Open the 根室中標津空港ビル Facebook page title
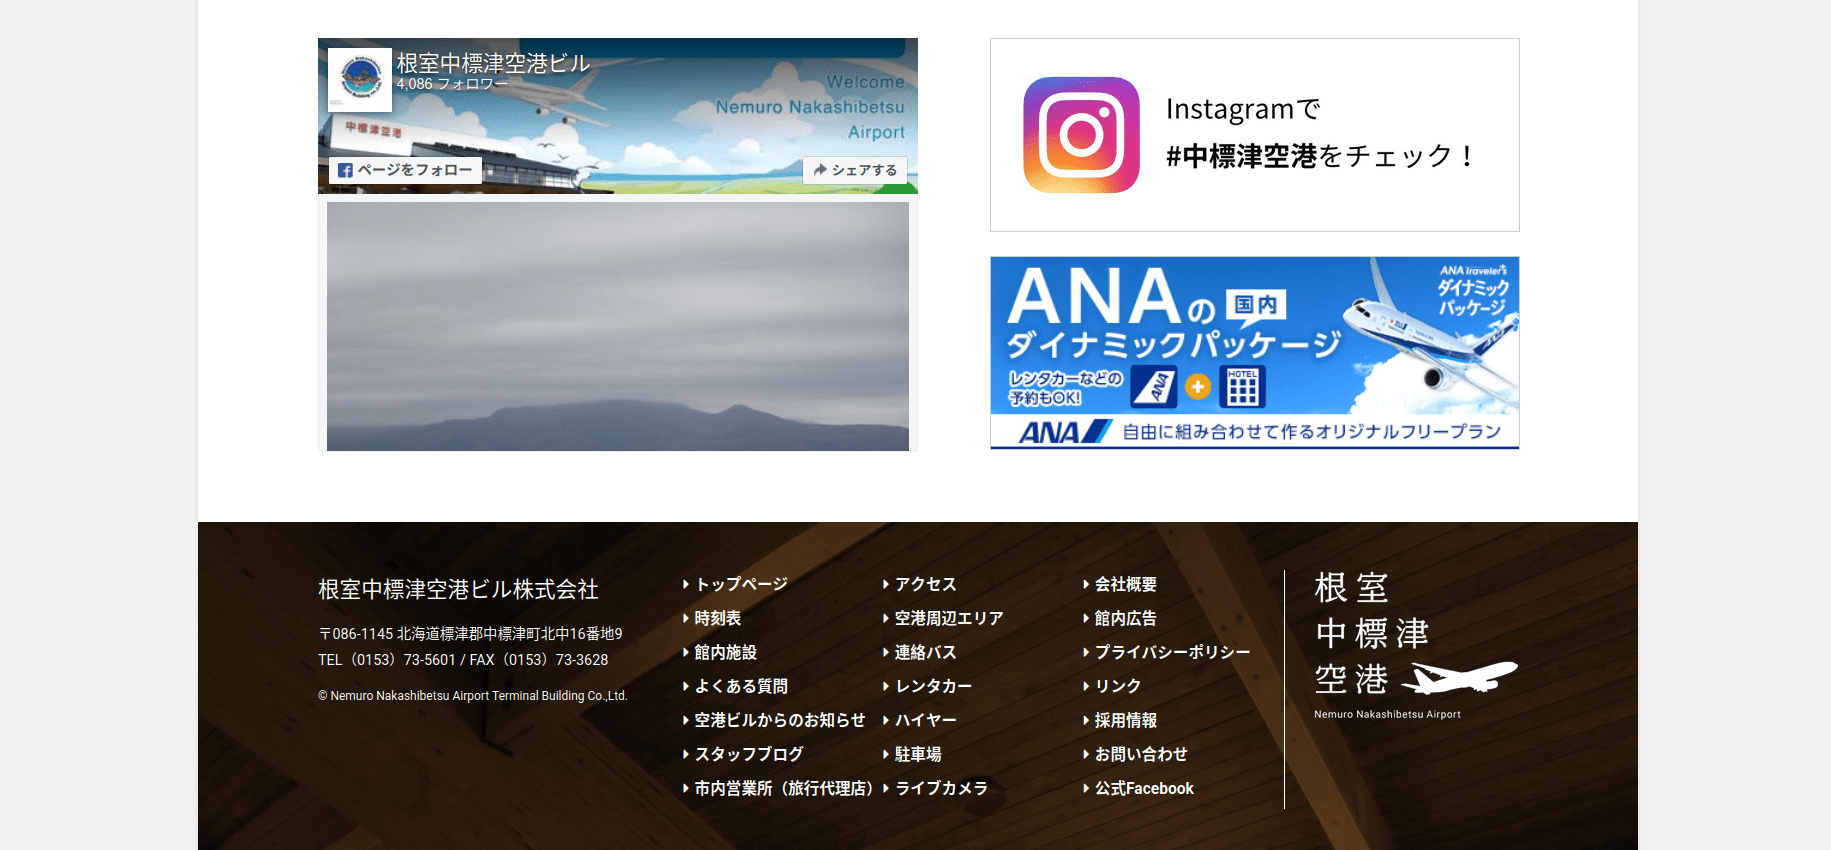Screen dimensions: 1831x850 [x=493, y=63]
